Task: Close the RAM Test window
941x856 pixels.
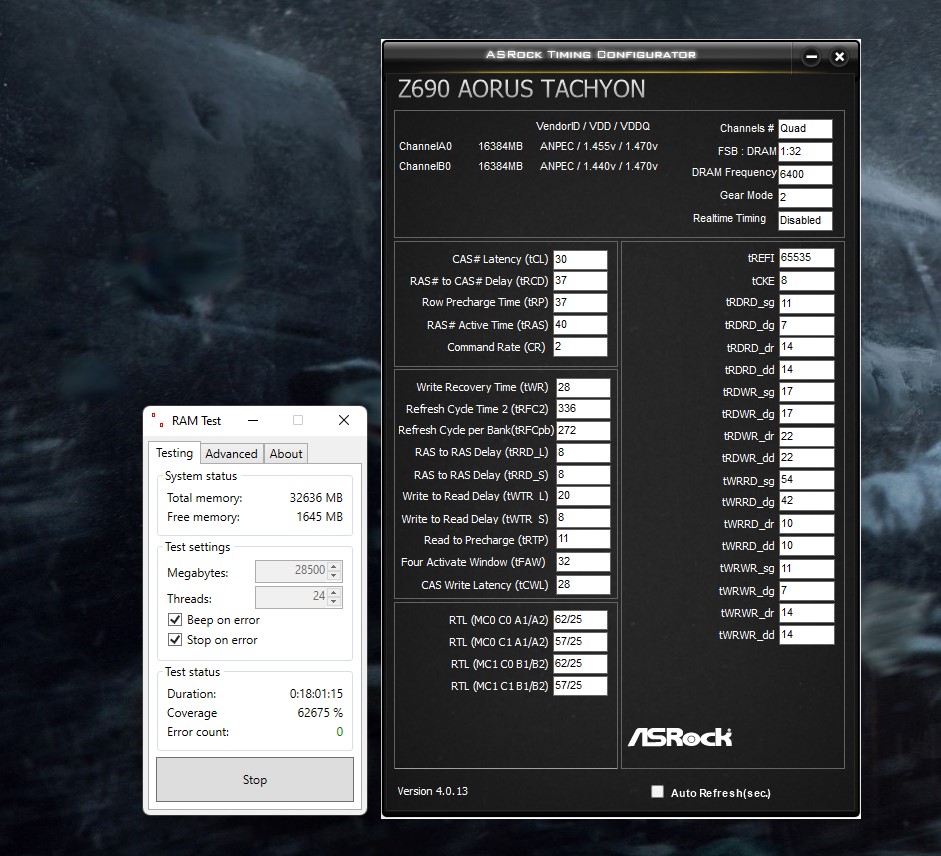Action: pyautogui.click(x=343, y=421)
